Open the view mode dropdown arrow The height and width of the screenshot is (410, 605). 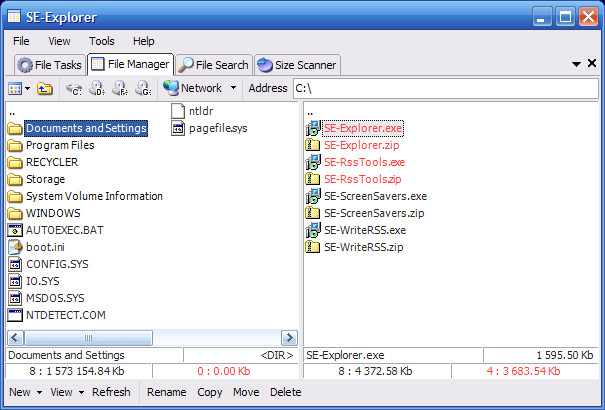[x=27, y=89]
